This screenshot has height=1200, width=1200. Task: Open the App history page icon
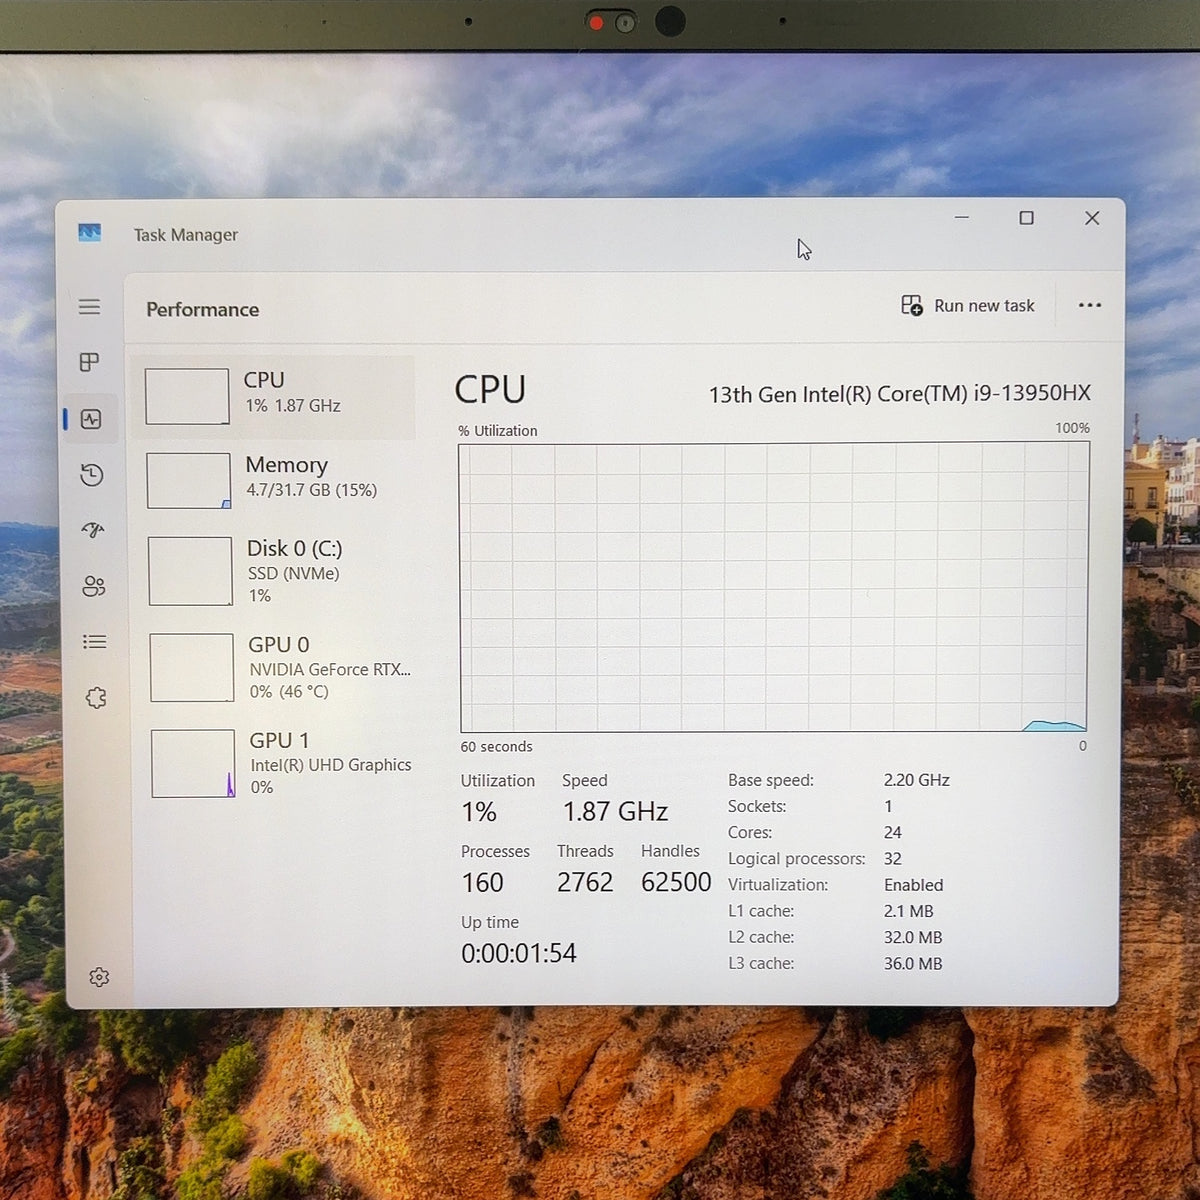tap(92, 475)
